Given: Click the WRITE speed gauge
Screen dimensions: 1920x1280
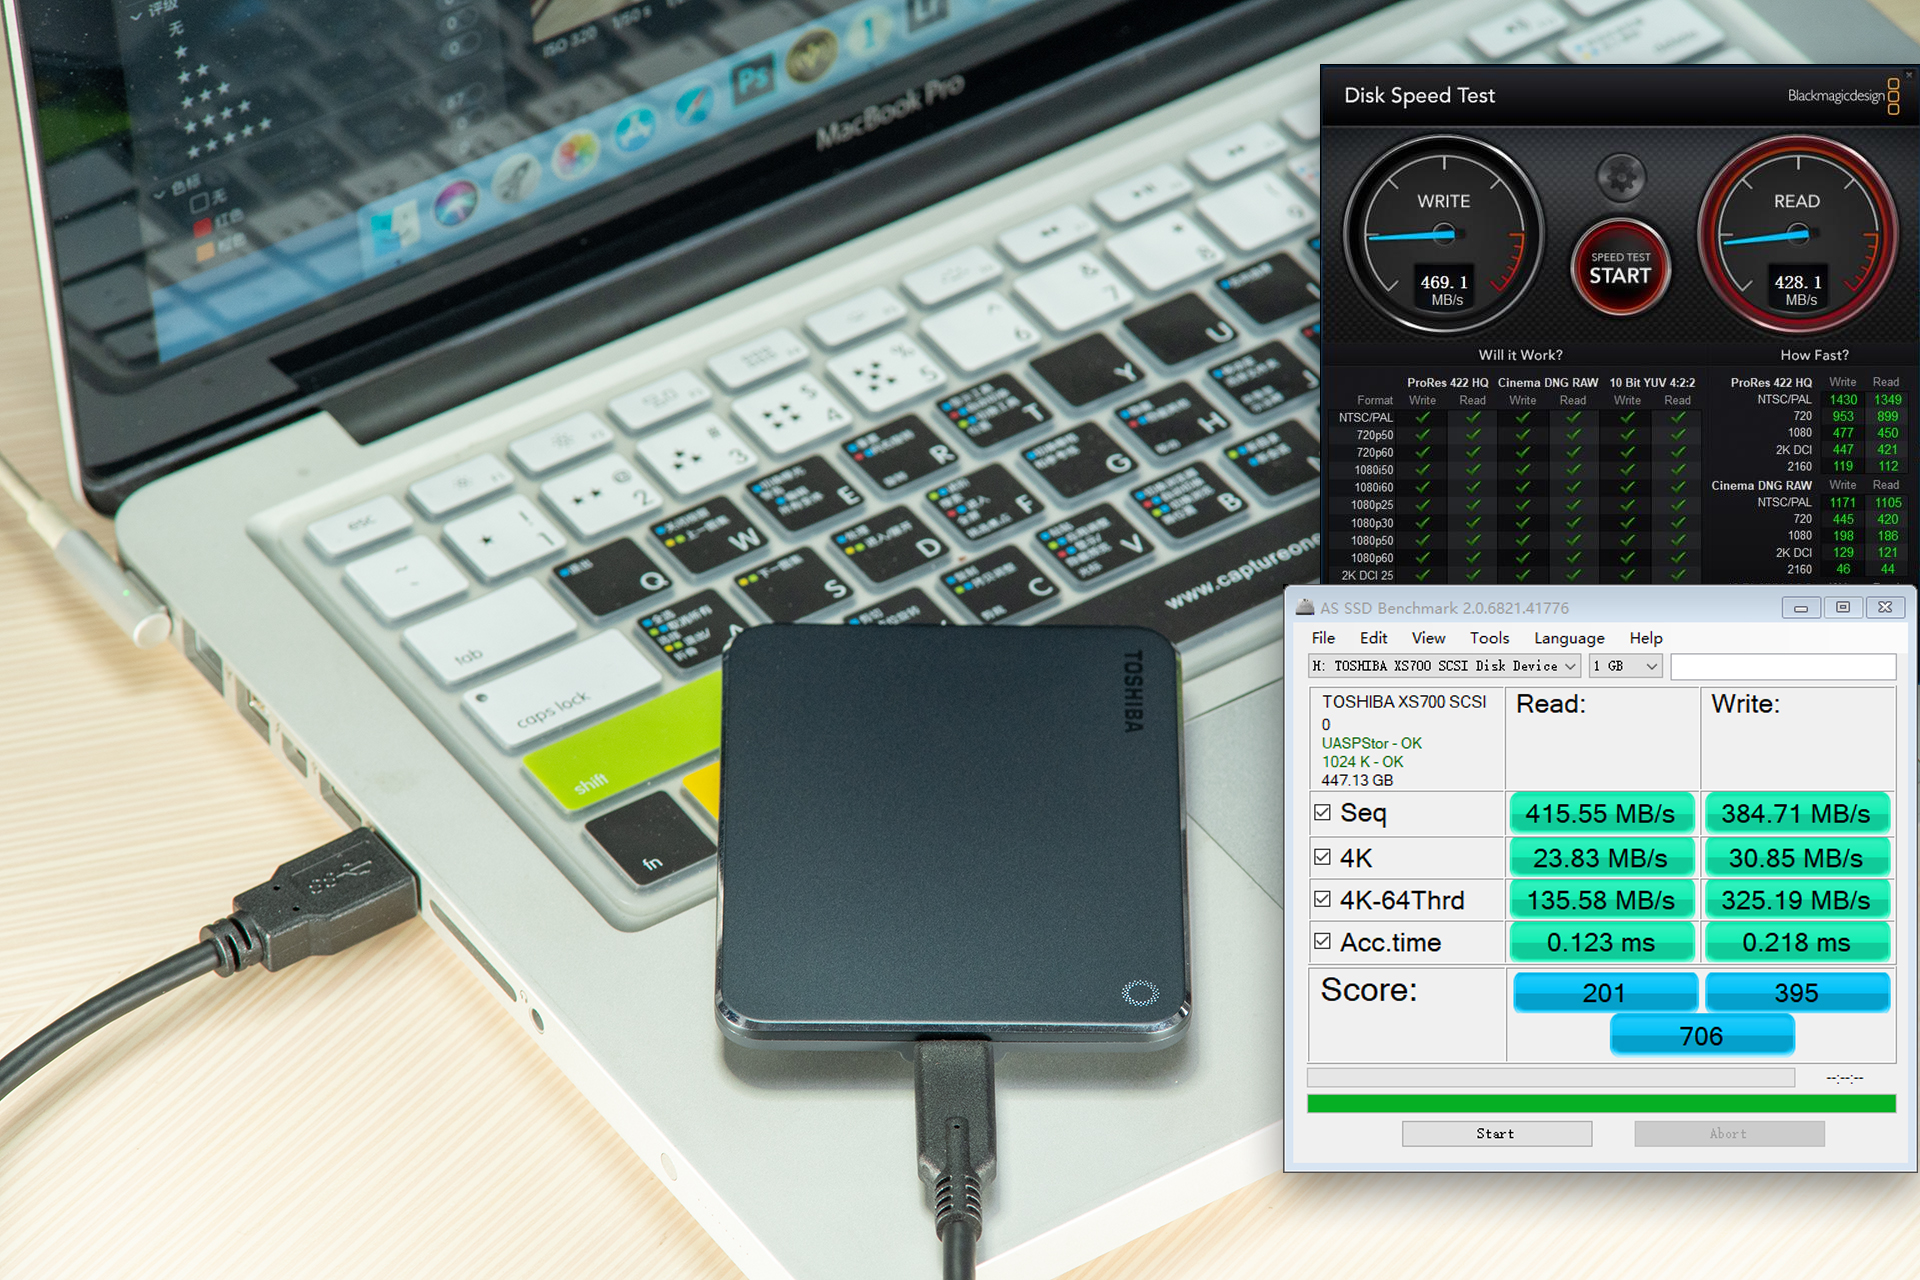Looking at the screenshot, I should click(1444, 235).
